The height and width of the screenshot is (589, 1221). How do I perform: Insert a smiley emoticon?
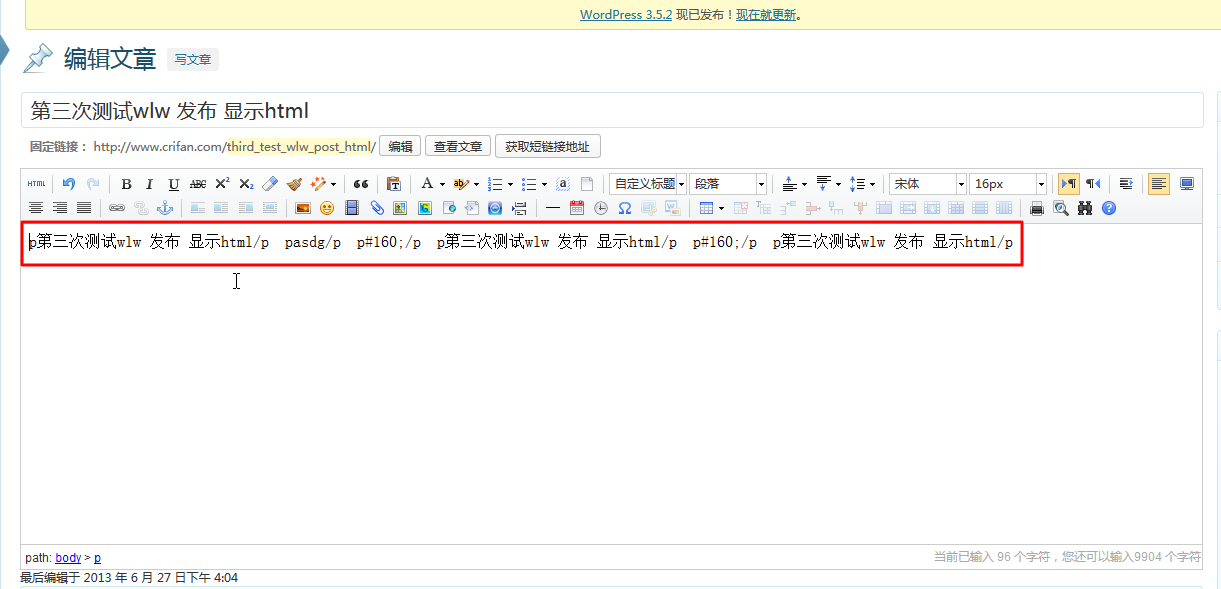[327, 208]
